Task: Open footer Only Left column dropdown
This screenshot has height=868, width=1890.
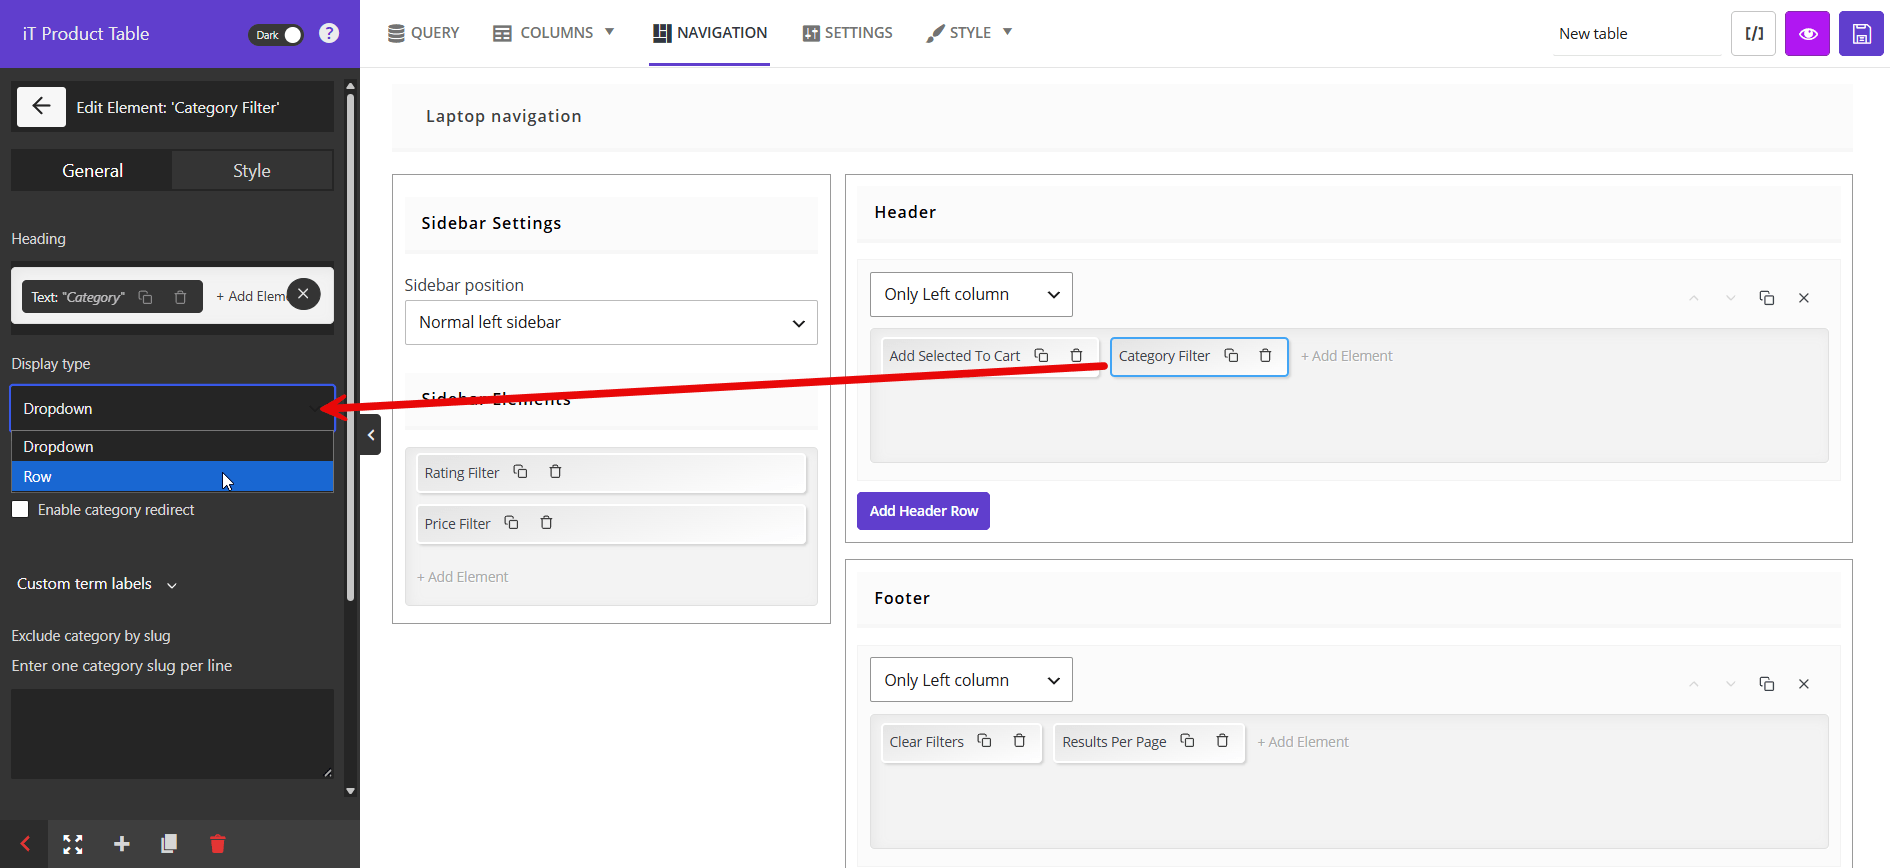Action: click(971, 680)
